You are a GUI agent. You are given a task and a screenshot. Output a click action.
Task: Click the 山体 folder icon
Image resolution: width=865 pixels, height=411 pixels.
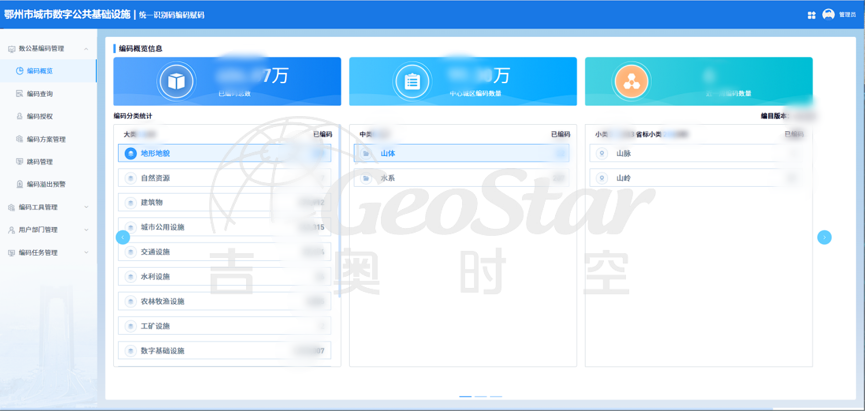(367, 154)
